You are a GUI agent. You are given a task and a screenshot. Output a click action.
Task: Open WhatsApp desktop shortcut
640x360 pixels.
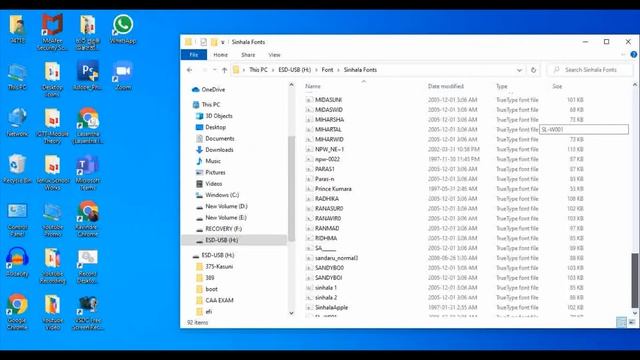coord(123,29)
